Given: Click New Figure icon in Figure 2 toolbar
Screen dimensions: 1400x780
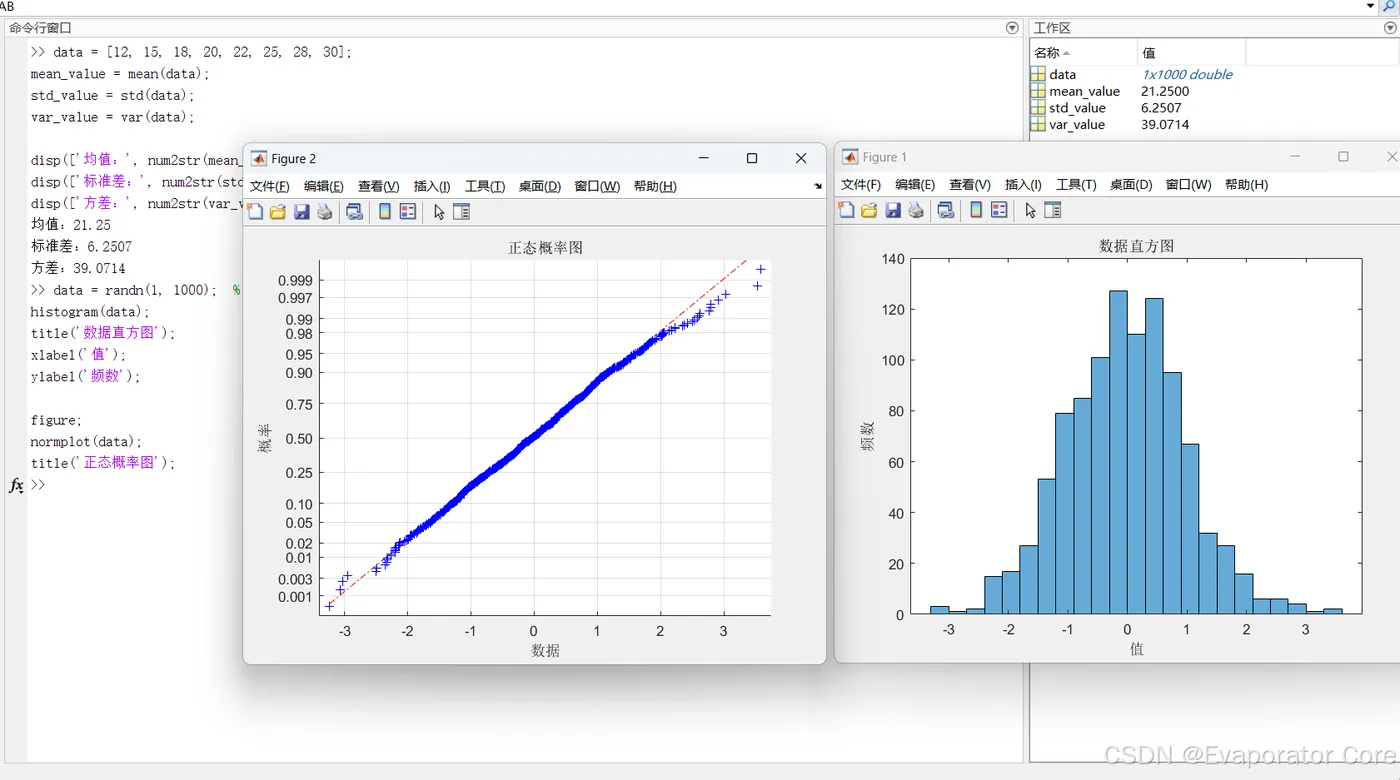Looking at the screenshot, I should (x=255, y=212).
